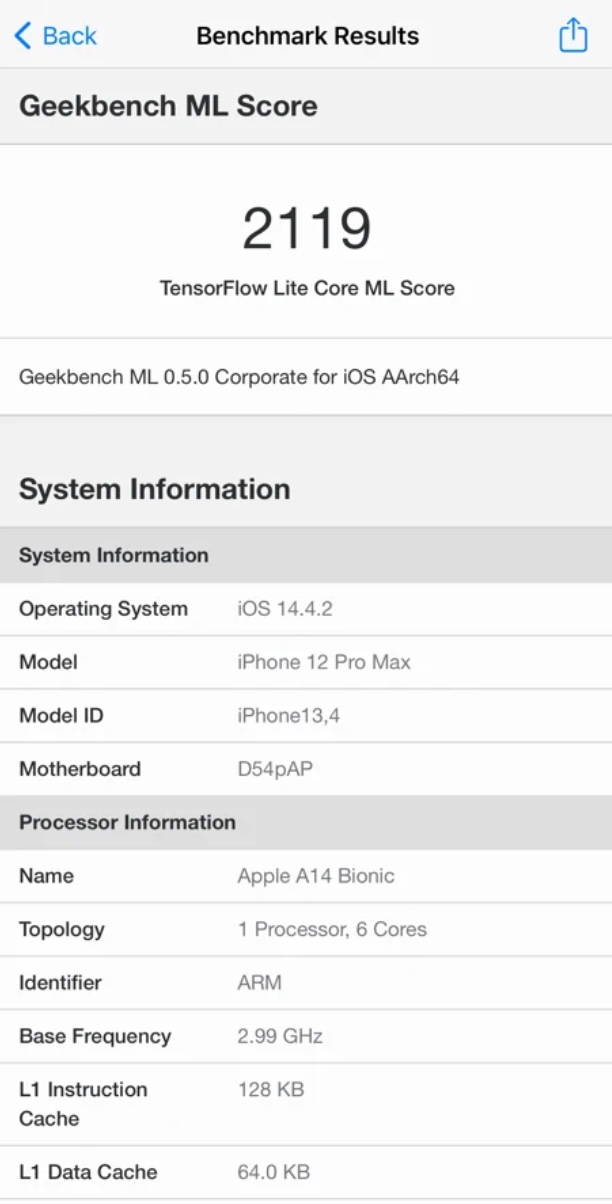Tap the Processor Information section header
This screenshot has height=1204, width=612.
tap(127, 822)
